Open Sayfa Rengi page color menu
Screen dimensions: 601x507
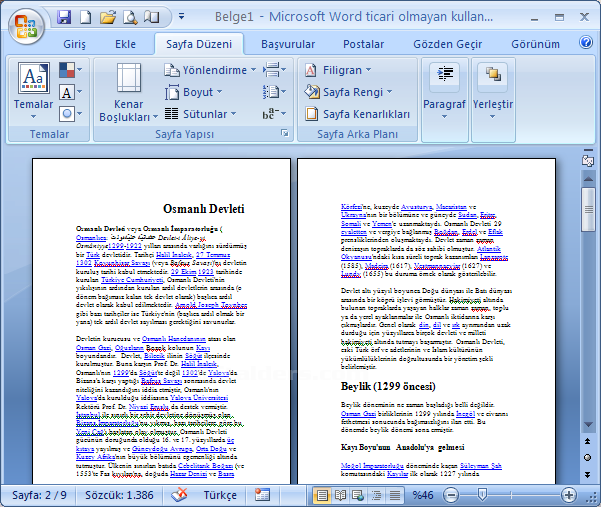pos(348,92)
